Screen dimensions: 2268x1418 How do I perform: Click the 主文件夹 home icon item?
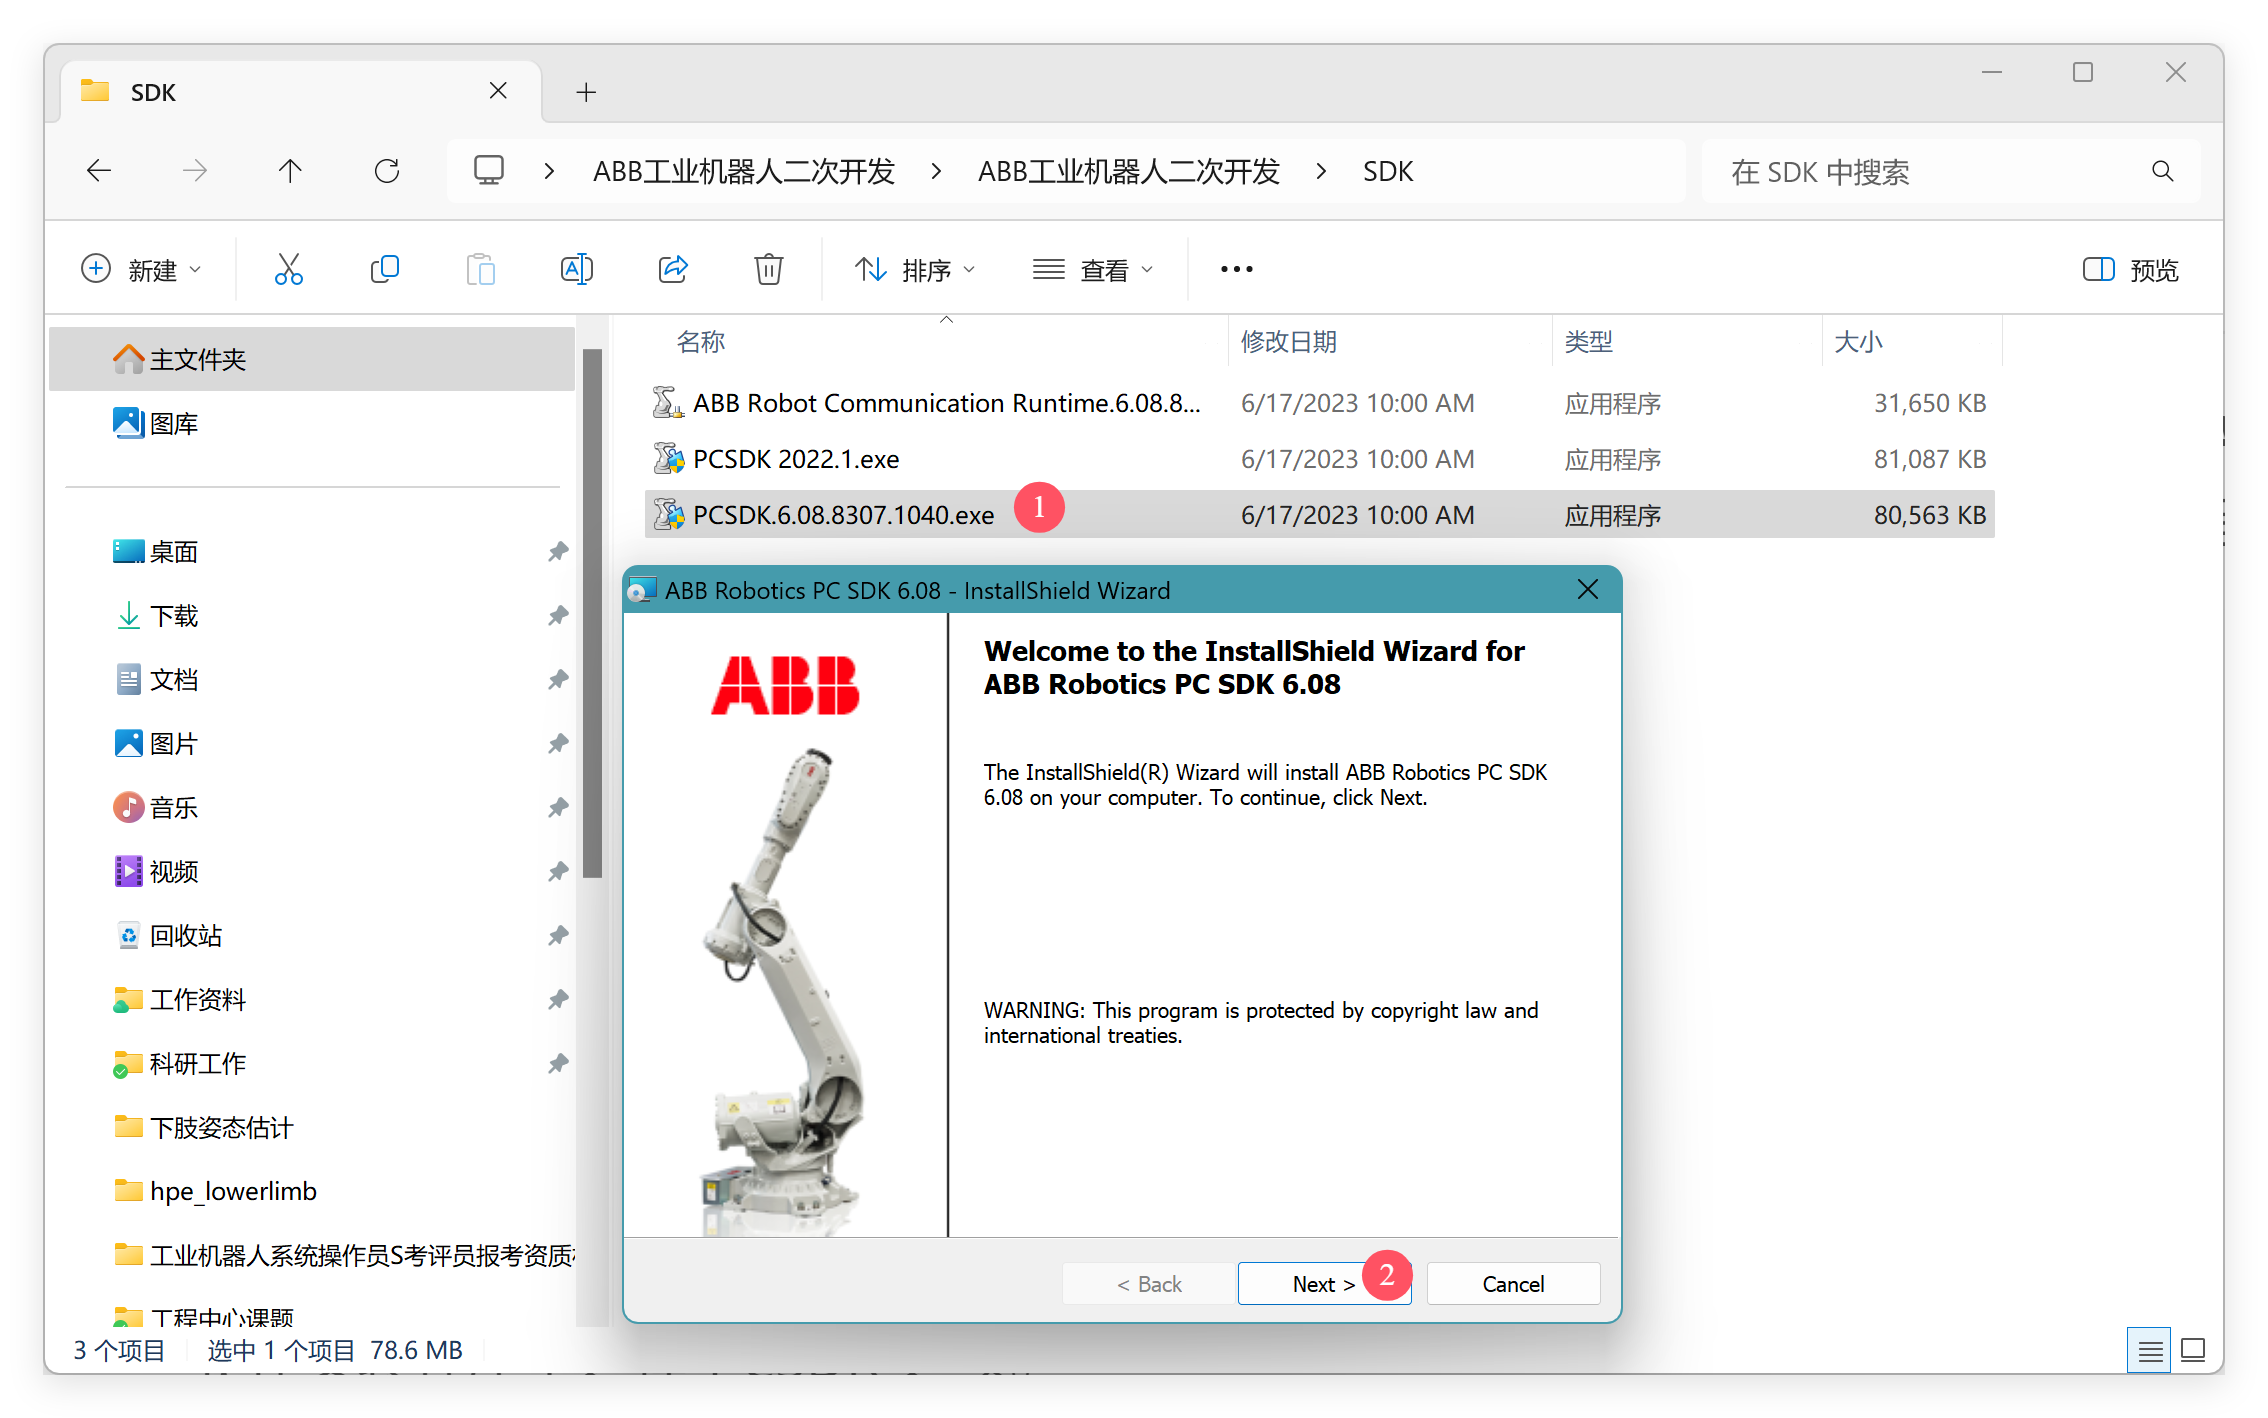pos(311,359)
